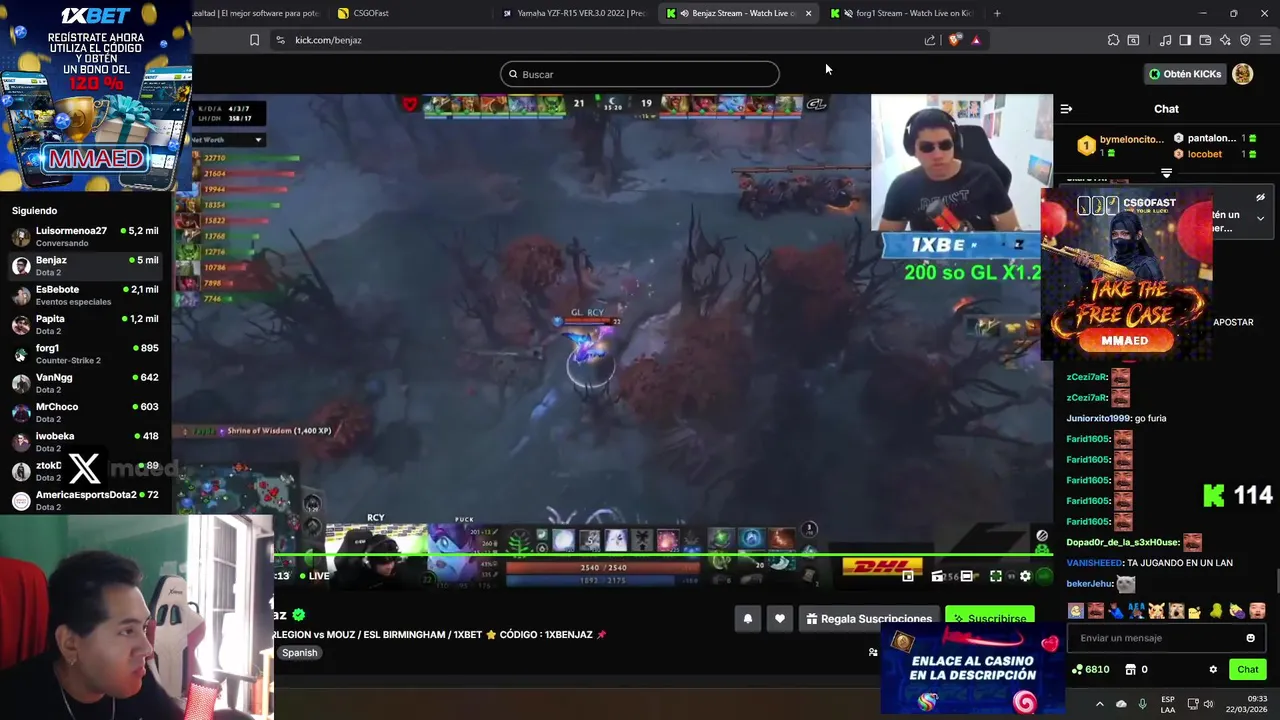Expand the pinned prediction dropdown arrow
The width and height of the screenshot is (1280, 720).
click(1260, 218)
